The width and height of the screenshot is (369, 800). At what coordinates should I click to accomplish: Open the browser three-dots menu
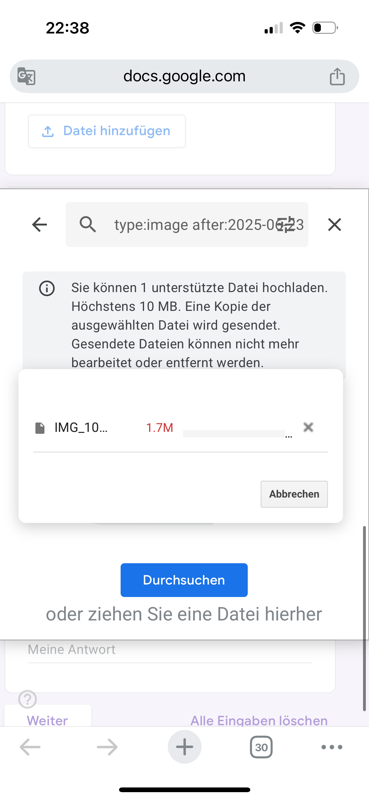pyautogui.click(x=332, y=747)
